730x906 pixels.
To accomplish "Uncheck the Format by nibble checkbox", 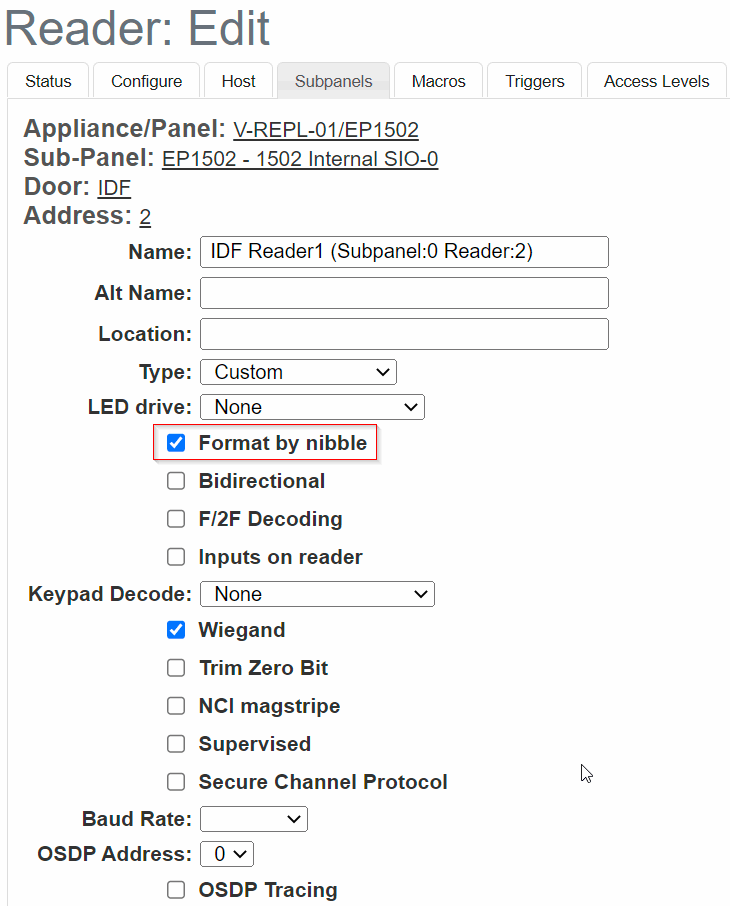I will coord(176,442).
